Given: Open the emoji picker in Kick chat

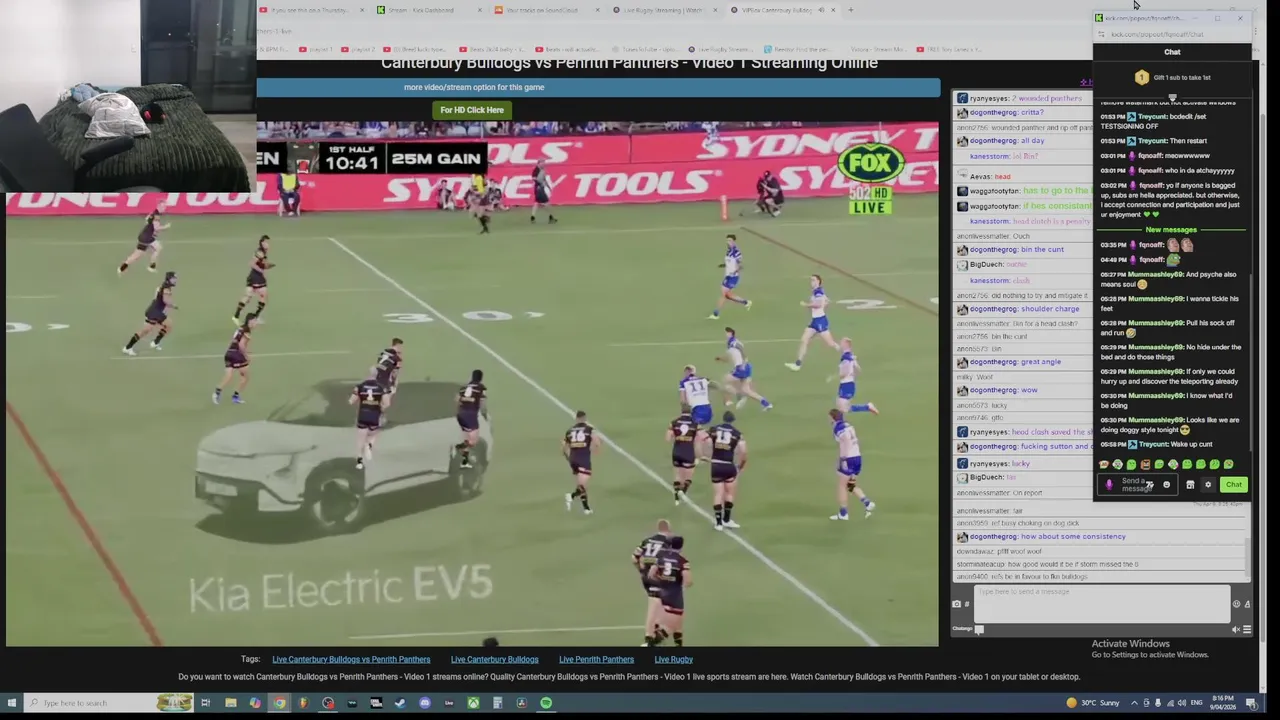Looking at the screenshot, I should click(x=1166, y=485).
